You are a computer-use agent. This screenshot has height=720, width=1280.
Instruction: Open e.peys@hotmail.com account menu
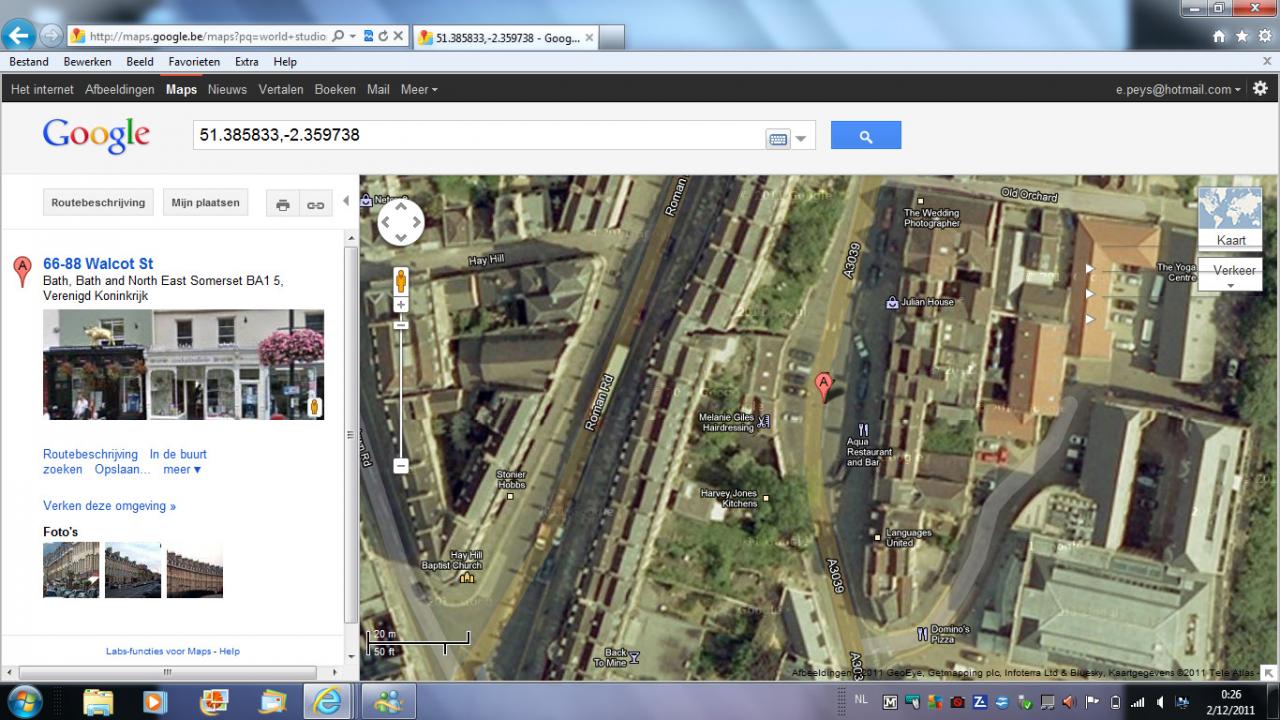[1178, 89]
